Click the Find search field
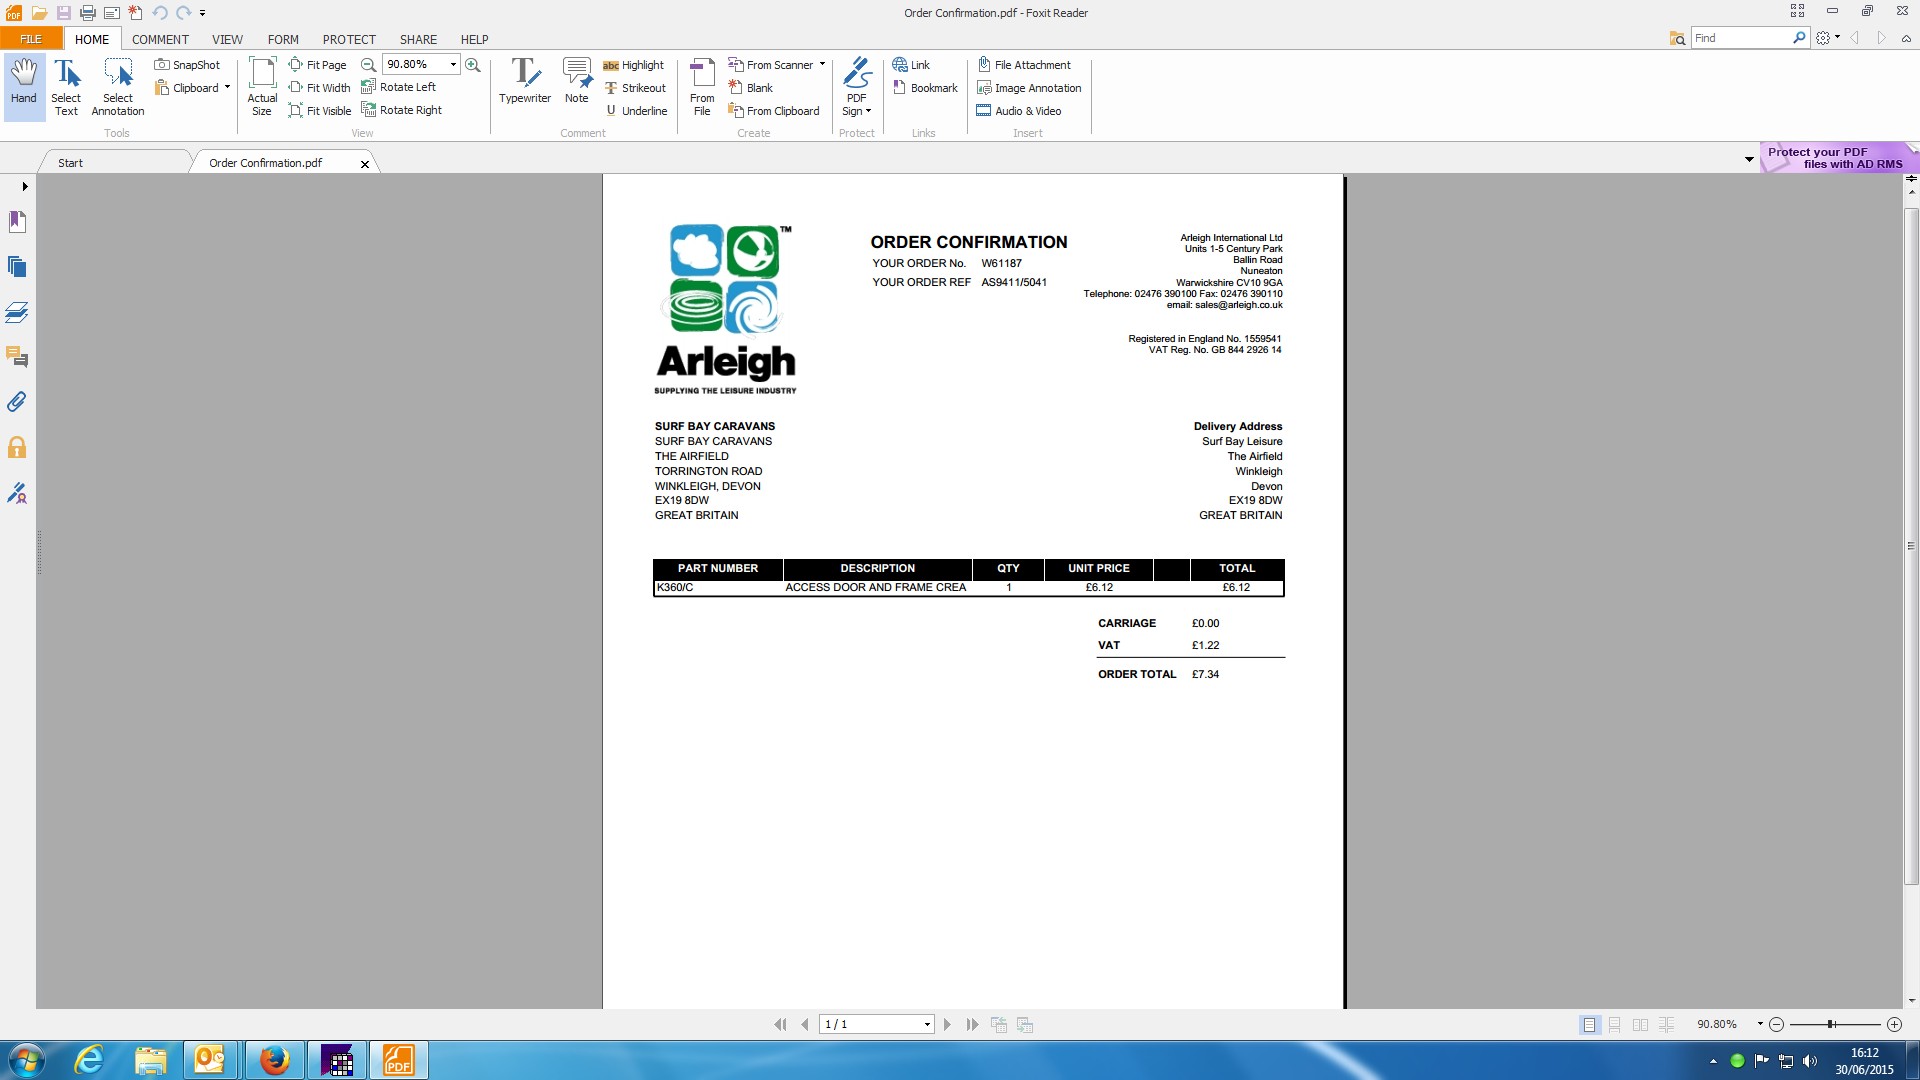Viewport: 1920px width, 1080px height. (1740, 38)
